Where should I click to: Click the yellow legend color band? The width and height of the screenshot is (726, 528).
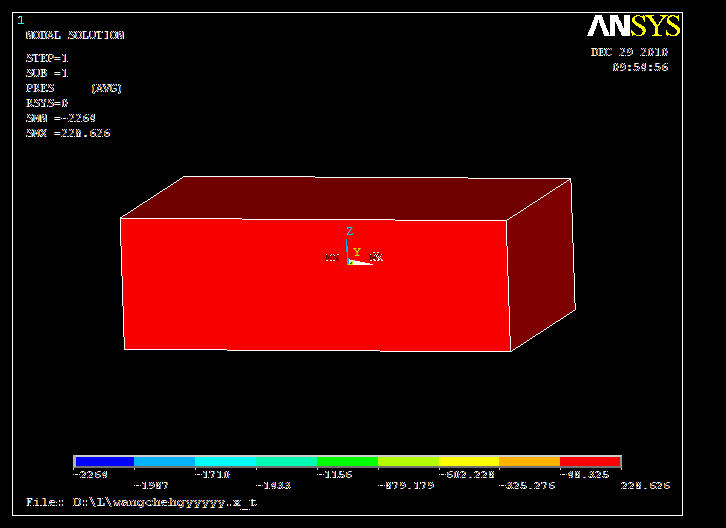pos(468,462)
